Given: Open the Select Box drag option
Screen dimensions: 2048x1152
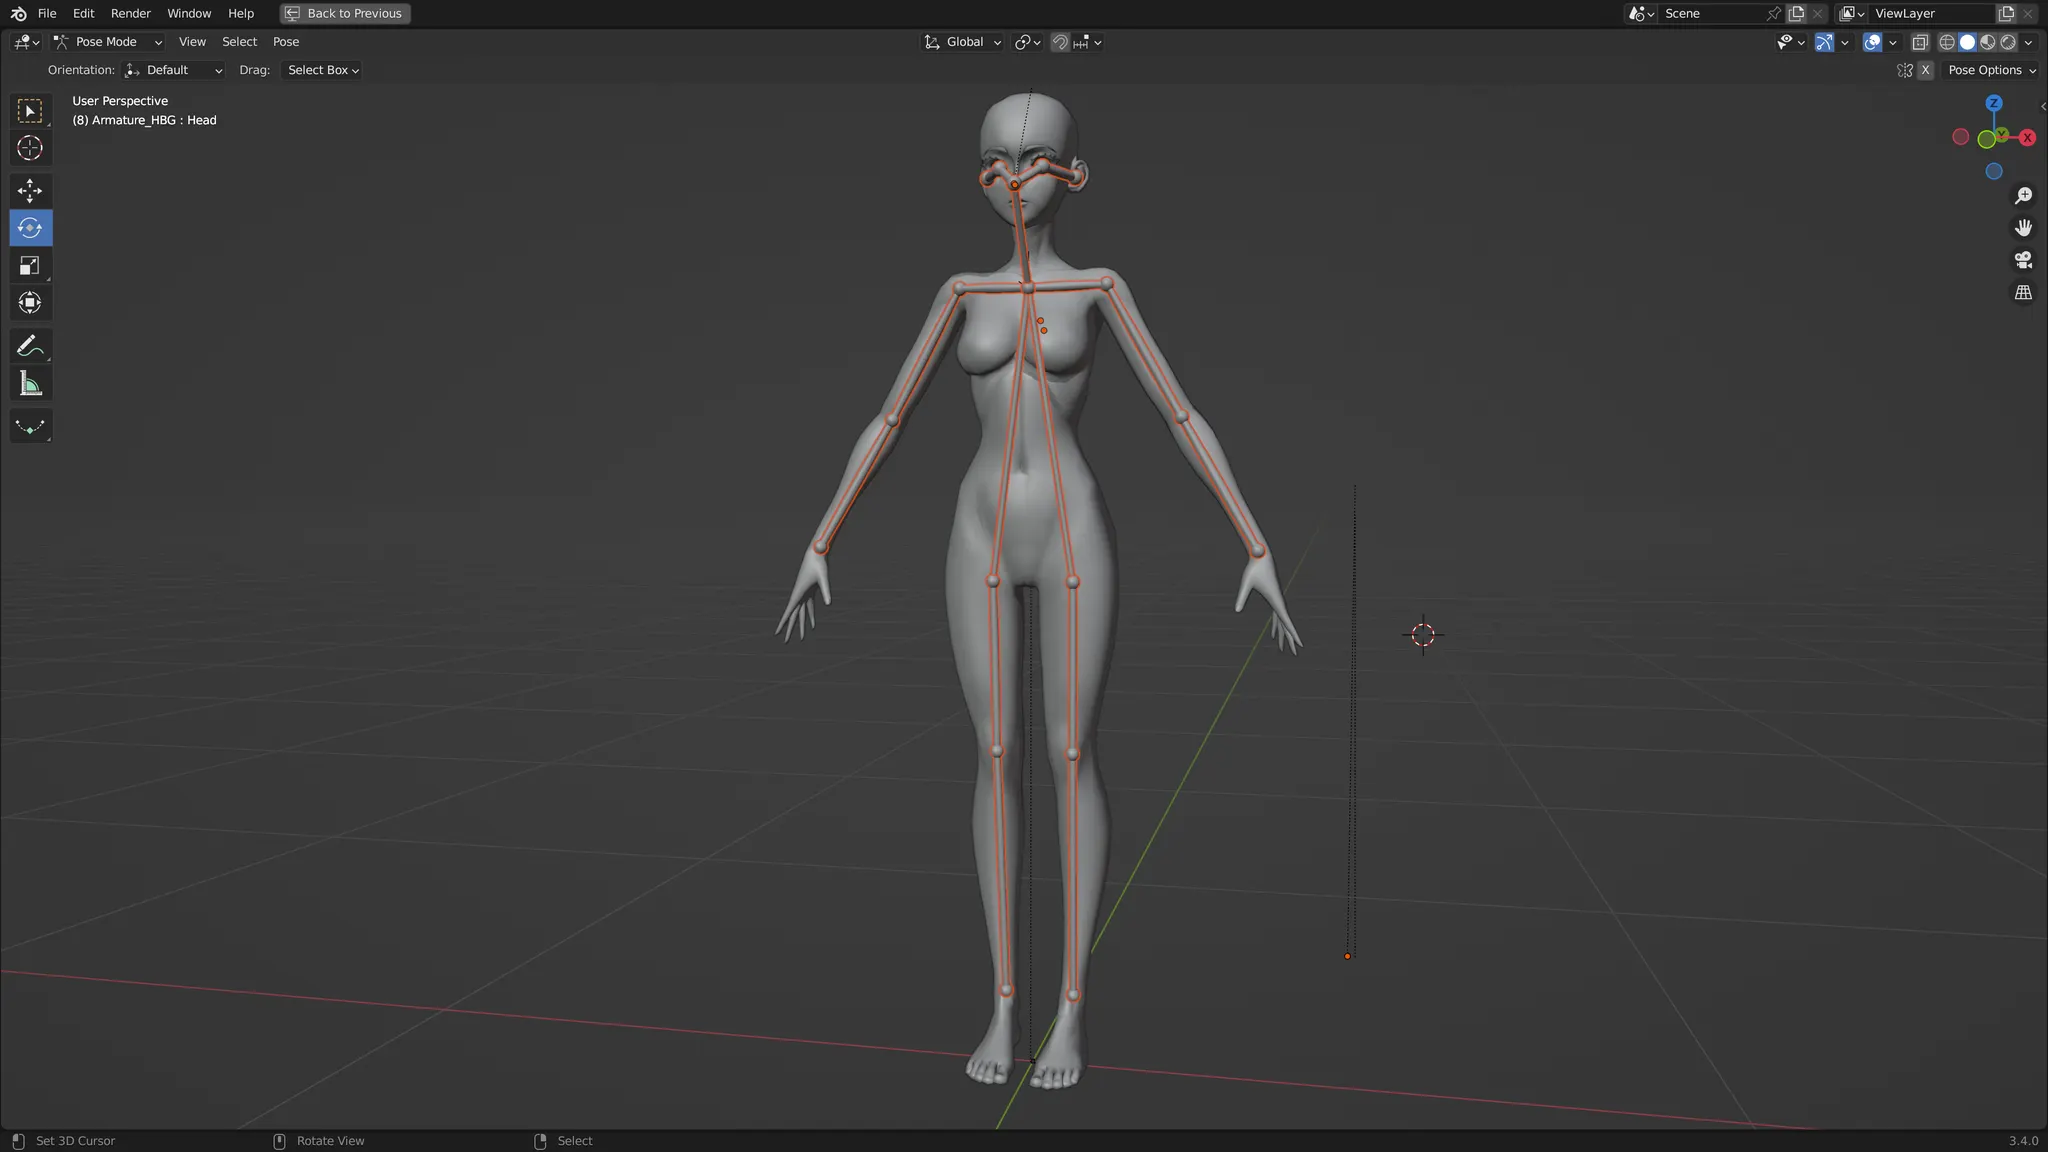Looking at the screenshot, I should click(x=323, y=70).
